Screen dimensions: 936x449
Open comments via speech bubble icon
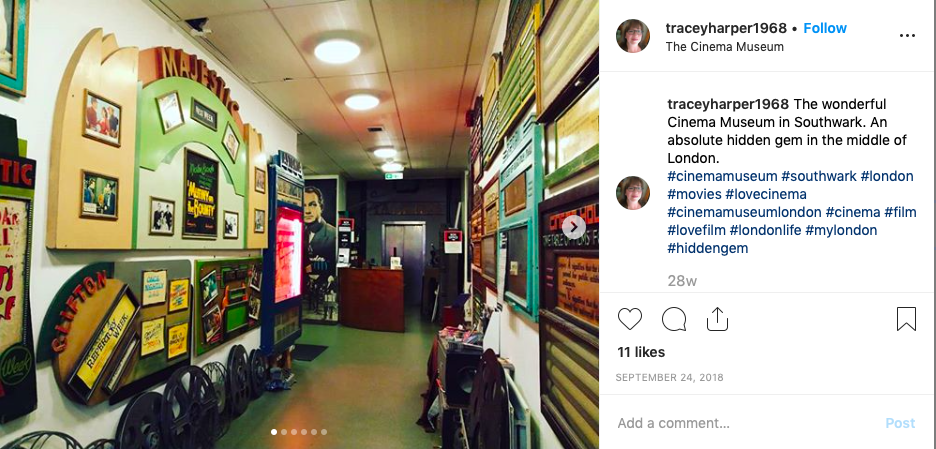click(674, 319)
